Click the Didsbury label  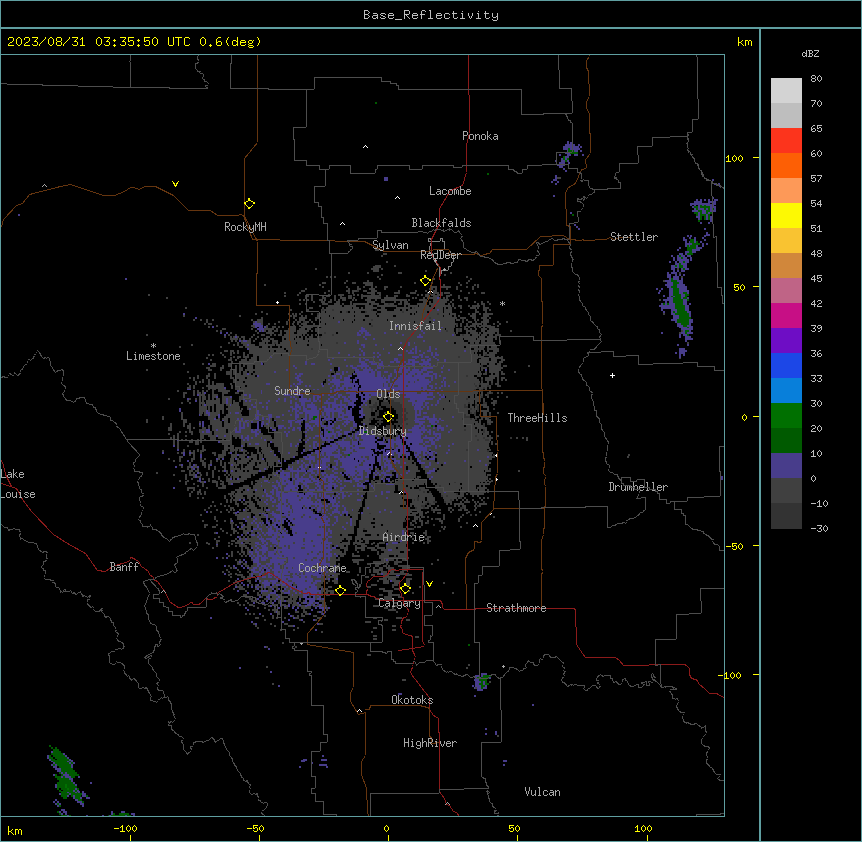point(383,431)
